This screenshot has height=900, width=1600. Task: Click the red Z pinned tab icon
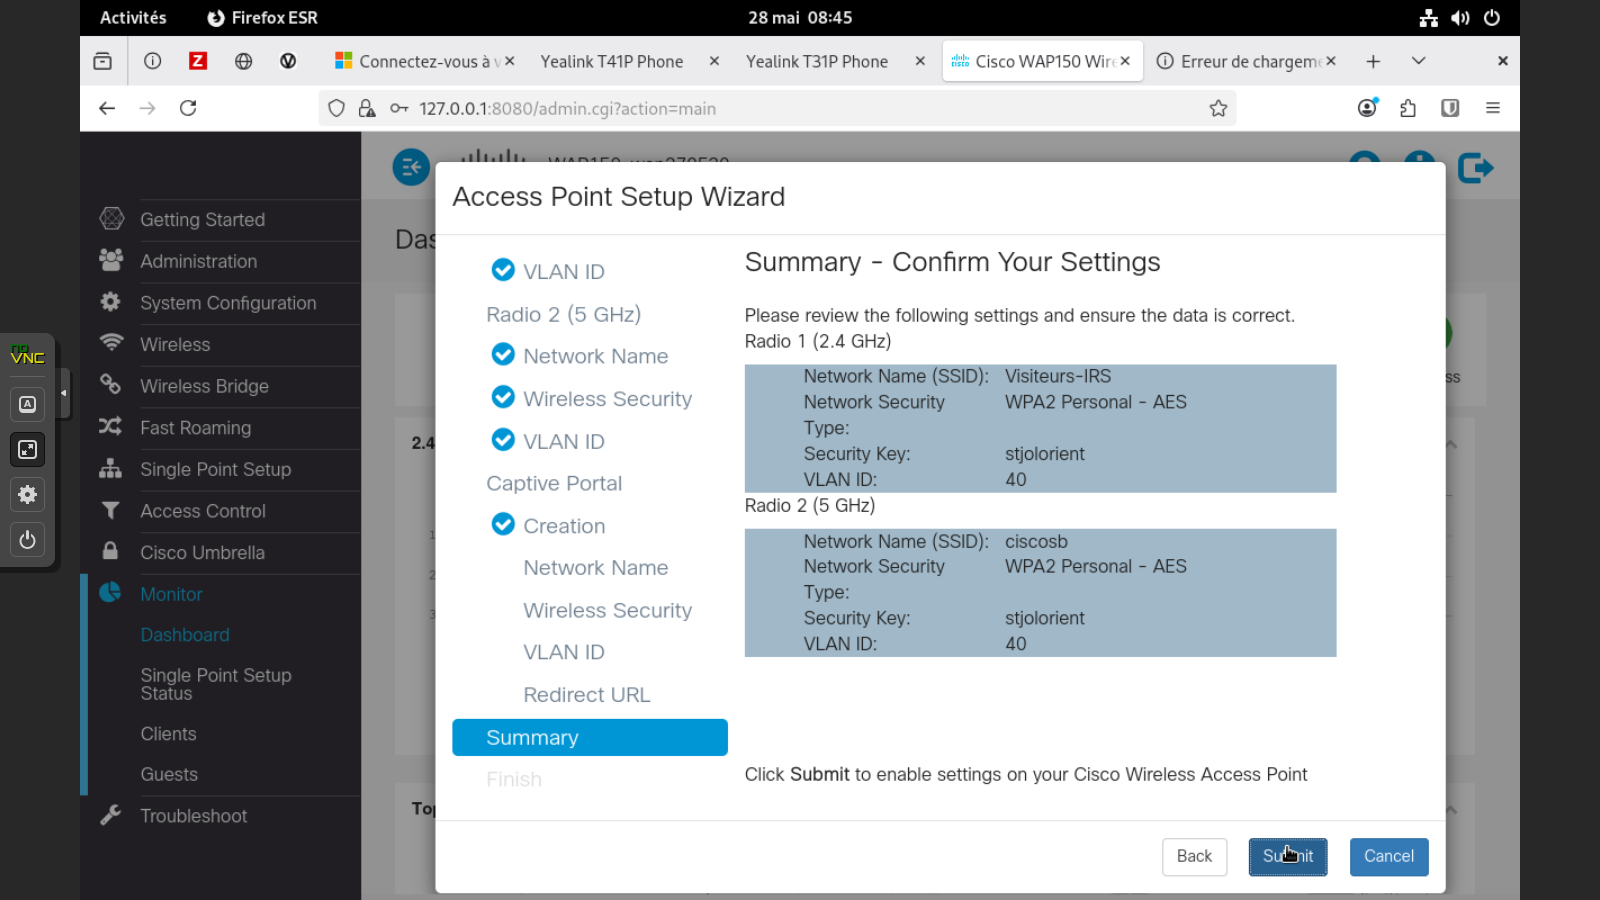click(198, 61)
